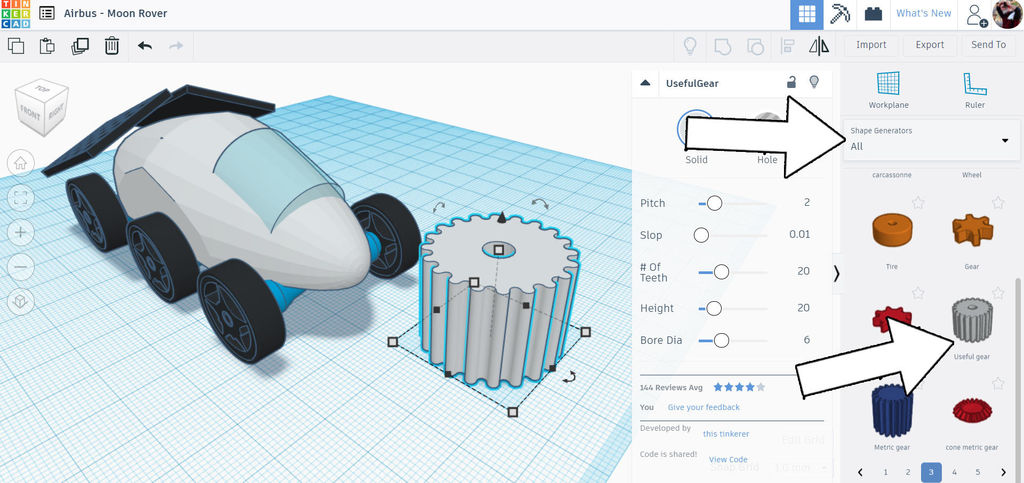This screenshot has height=483, width=1024.
Task: Redo the last action
Action: coord(176,46)
